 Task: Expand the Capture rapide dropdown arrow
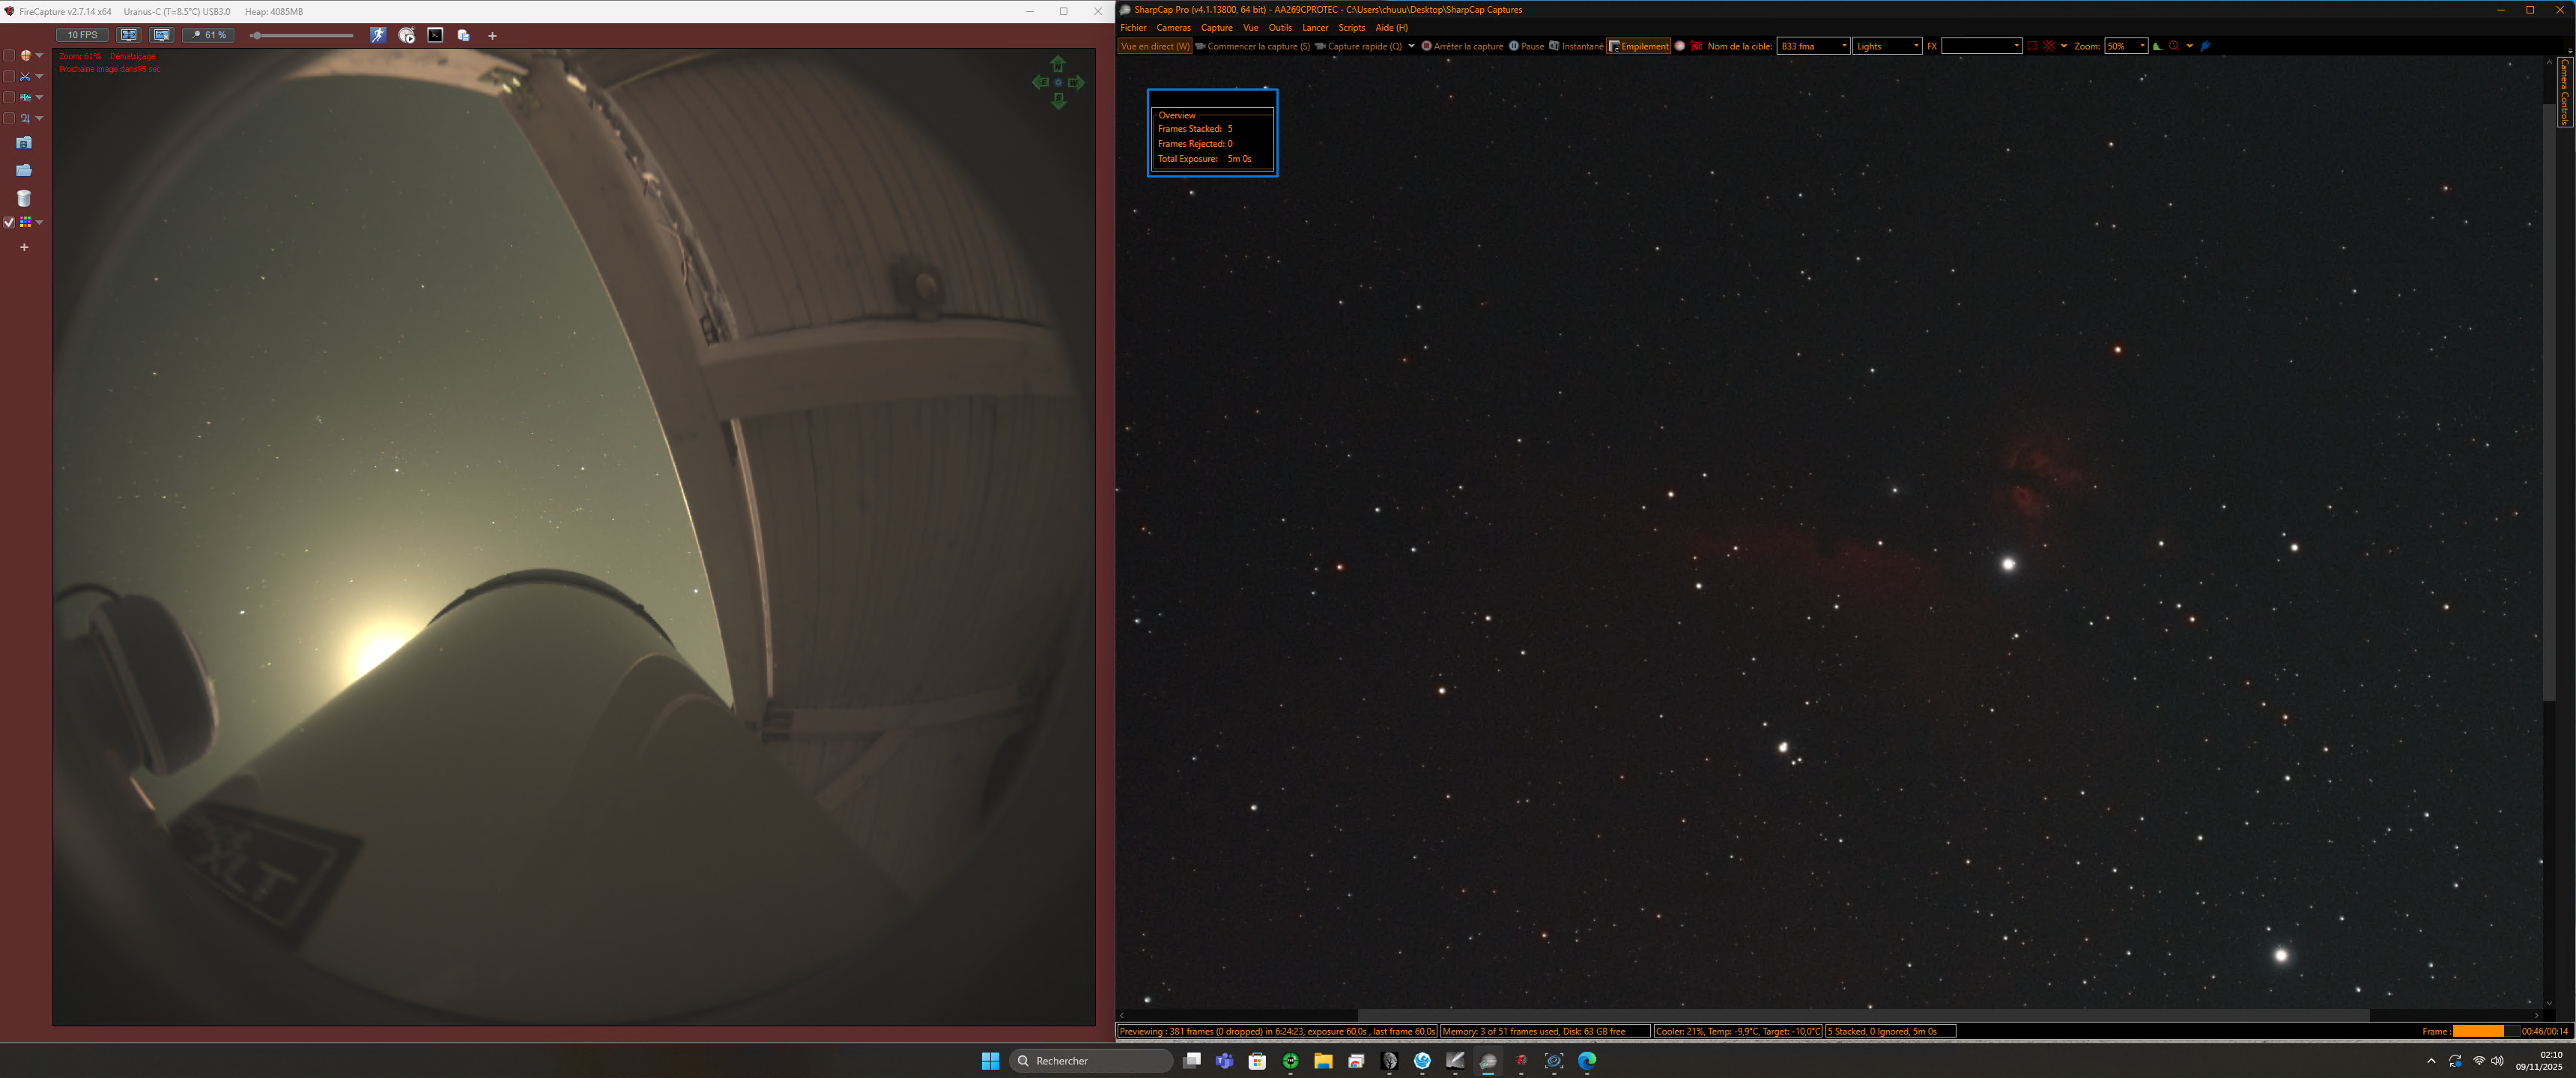(1411, 46)
